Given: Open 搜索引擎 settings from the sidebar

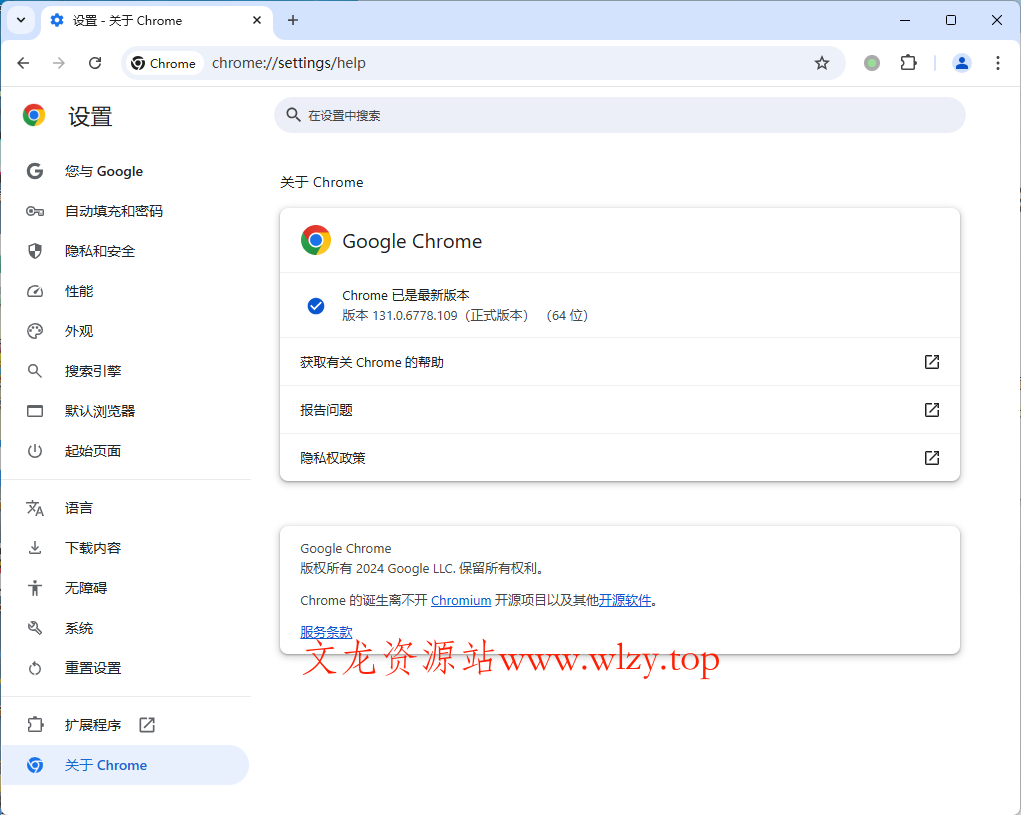Looking at the screenshot, I should [x=93, y=371].
